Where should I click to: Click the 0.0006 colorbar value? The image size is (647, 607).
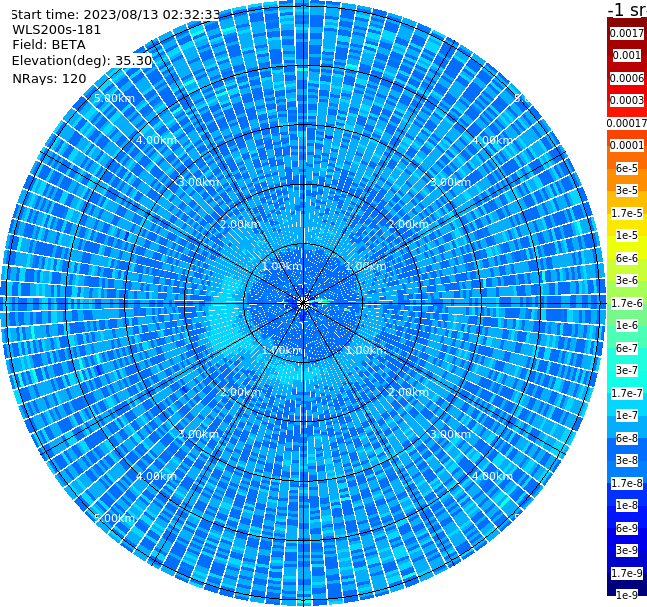tap(627, 78)
